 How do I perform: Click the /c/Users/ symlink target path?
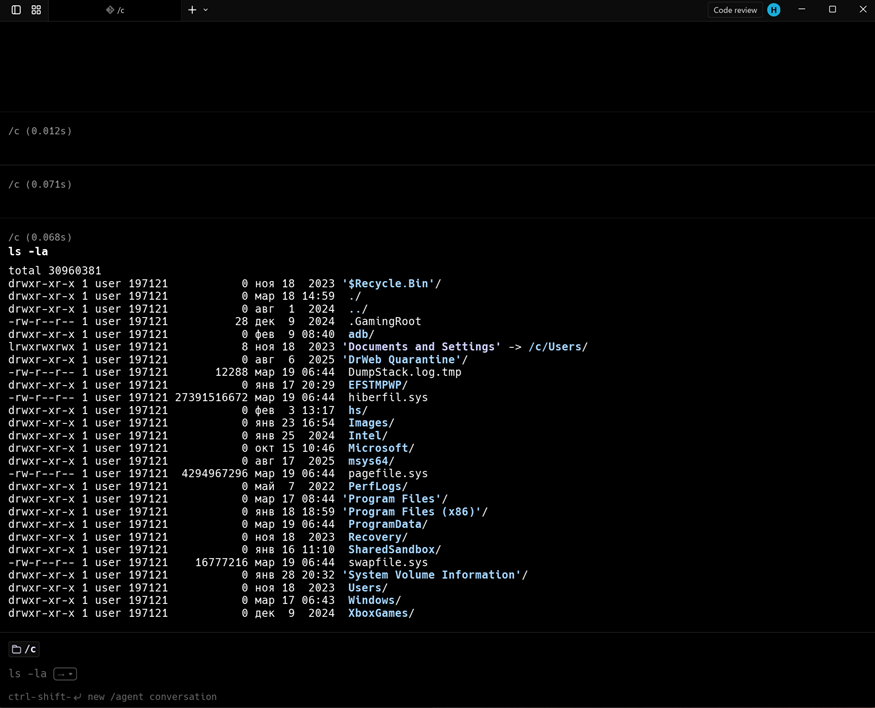coord(557,347)
